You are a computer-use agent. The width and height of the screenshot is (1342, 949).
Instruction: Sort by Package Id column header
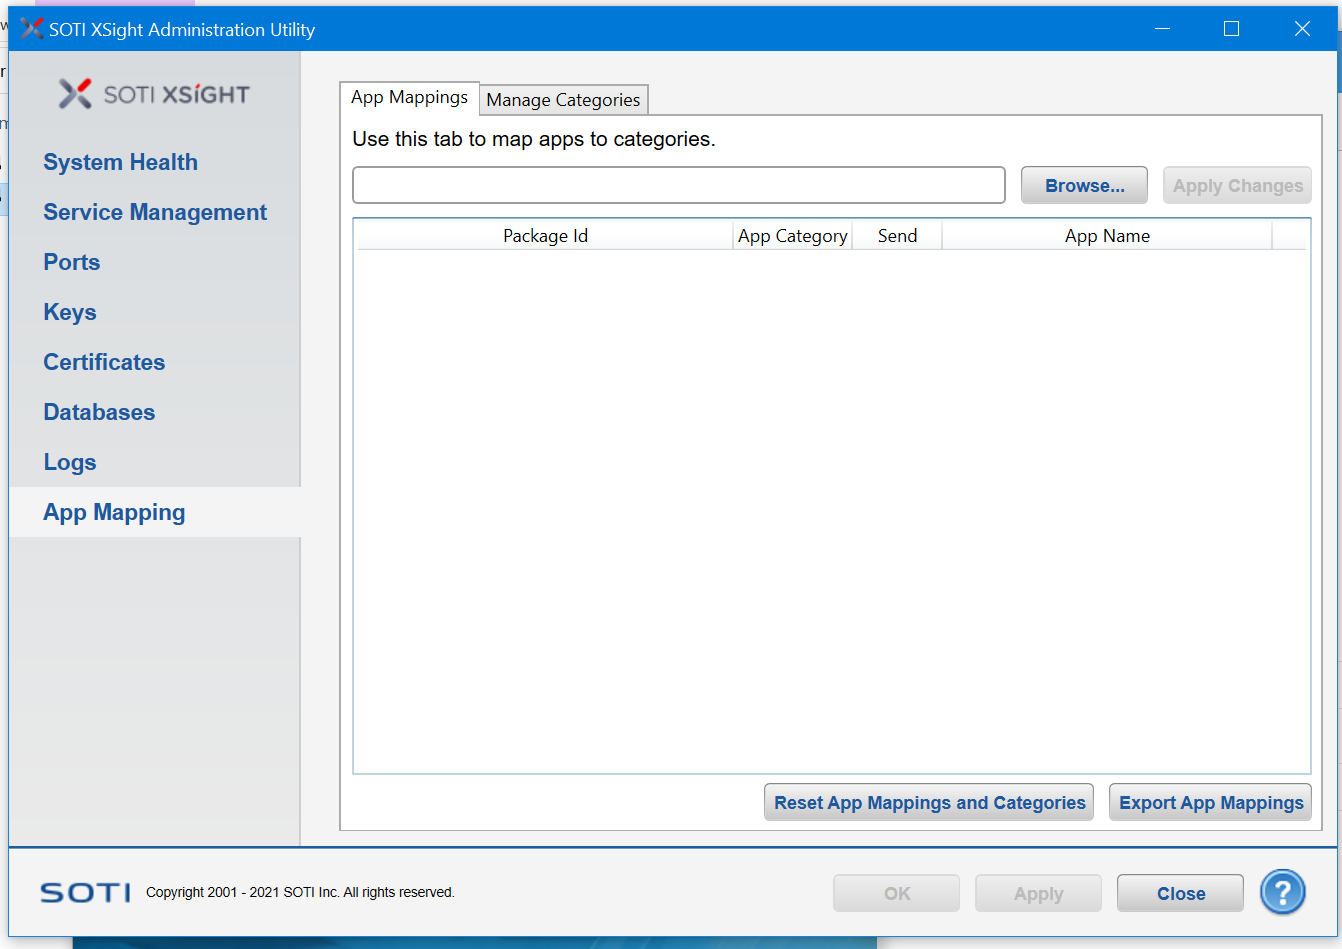(545, 236)
